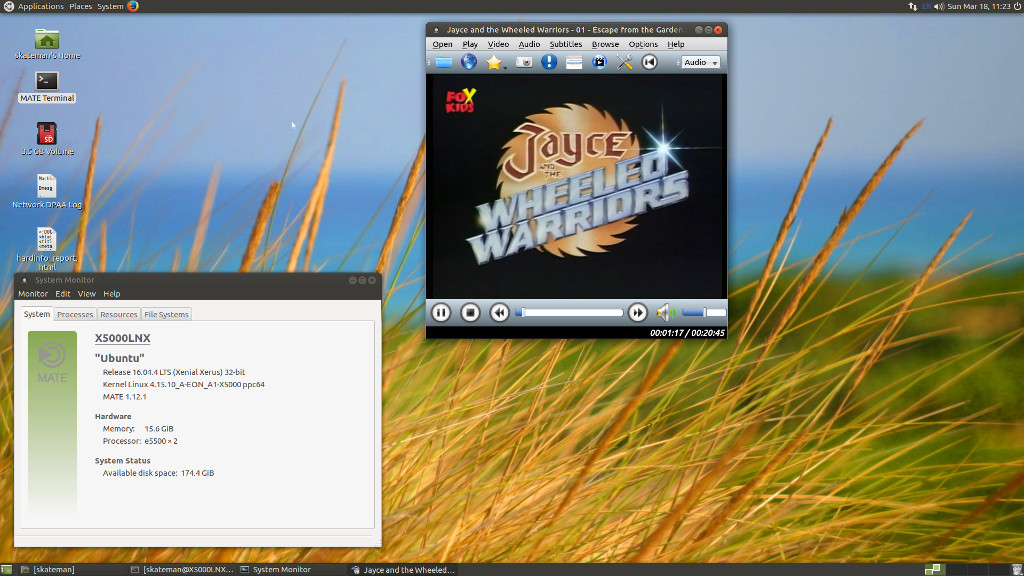Click the power/shutdown icon in top panel
Image resolution: width=1024 pixels, height=576 pixels.
pos(1017,7)
